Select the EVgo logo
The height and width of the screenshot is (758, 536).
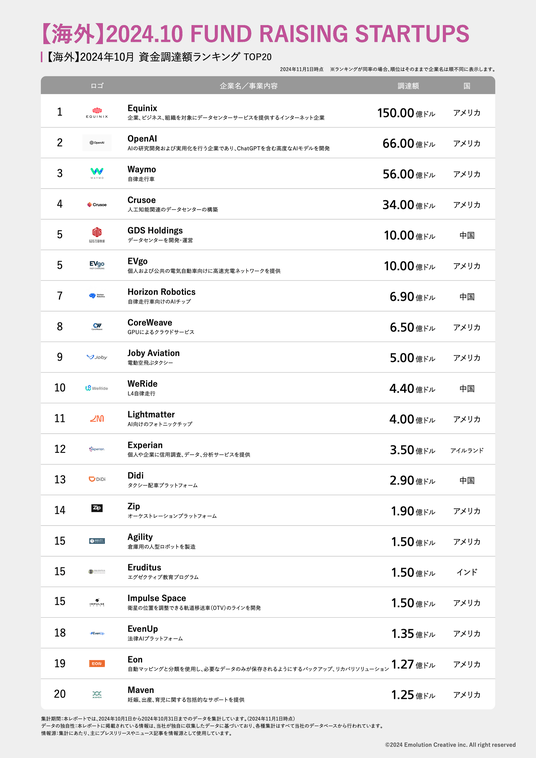point(97,265)
